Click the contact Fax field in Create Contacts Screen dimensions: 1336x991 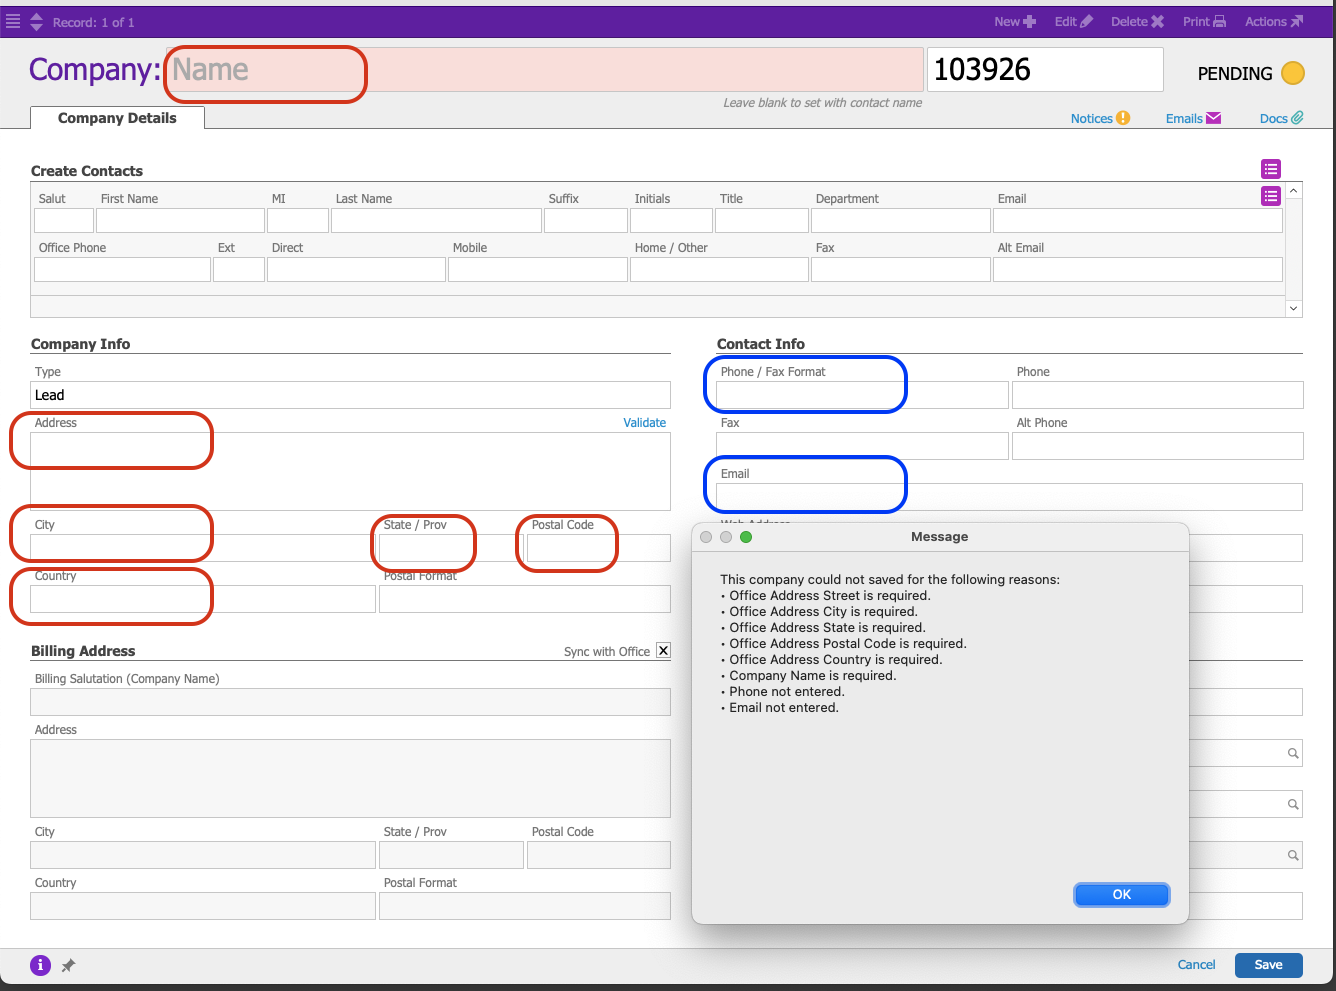tap(901, 269)
